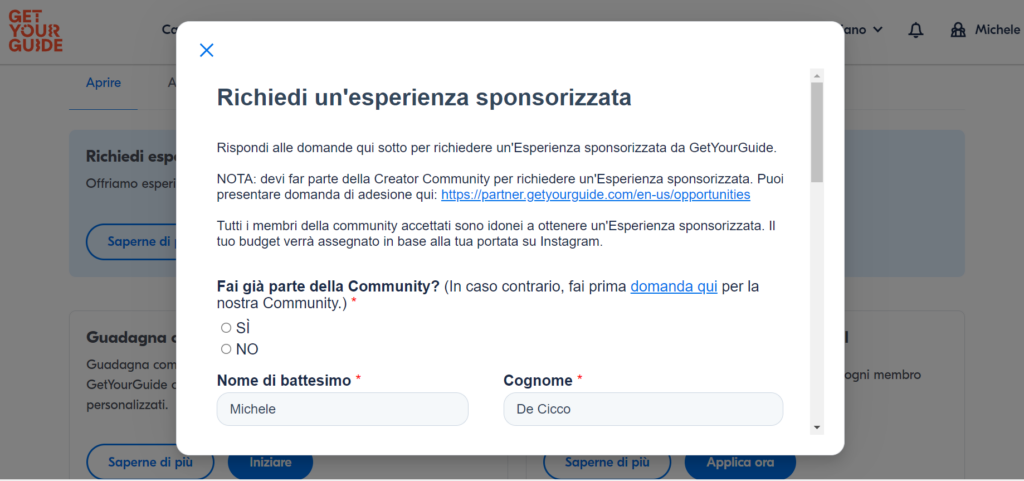Follow the 'domanda qui' link
The width and height of the screenshot is (1024, 481).
[673, 286]
